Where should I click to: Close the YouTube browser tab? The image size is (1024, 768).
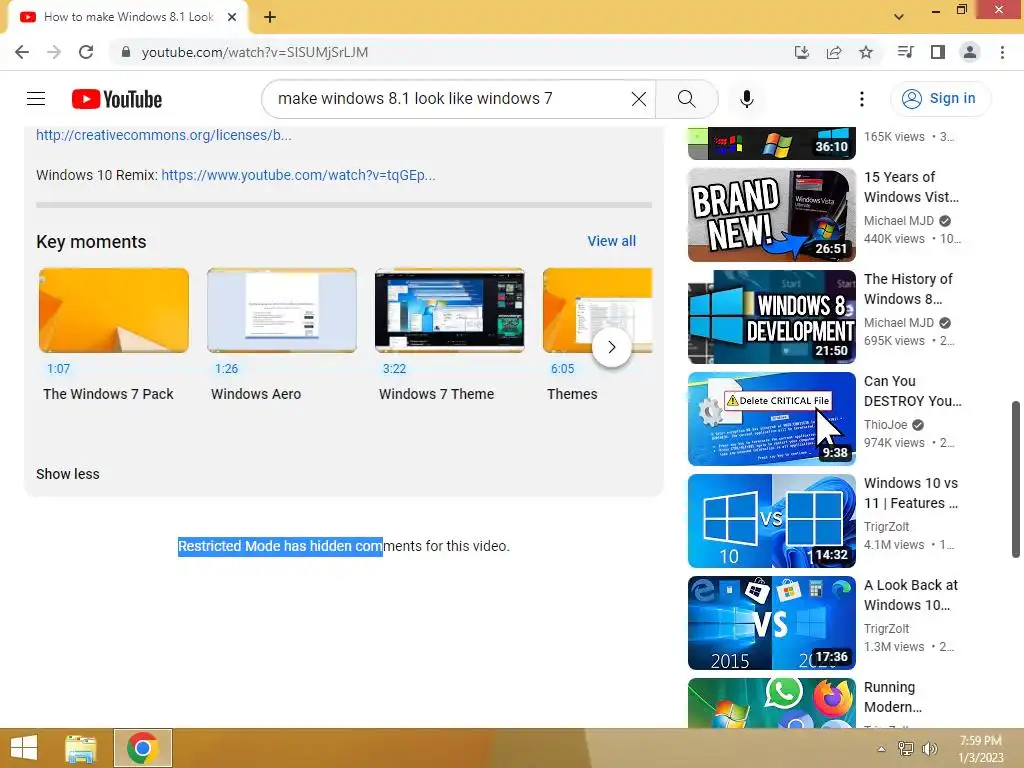tap(232, 17)
